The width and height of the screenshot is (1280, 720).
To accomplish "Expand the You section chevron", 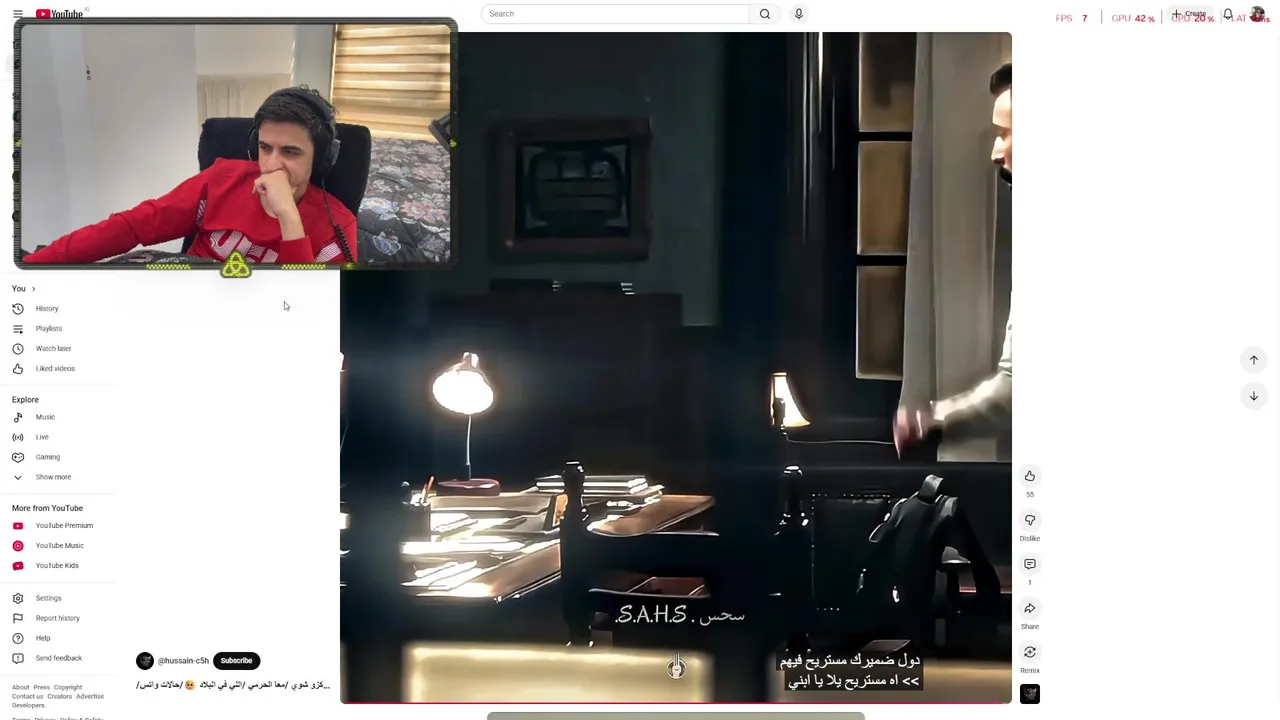I will [x=33, y=289].
